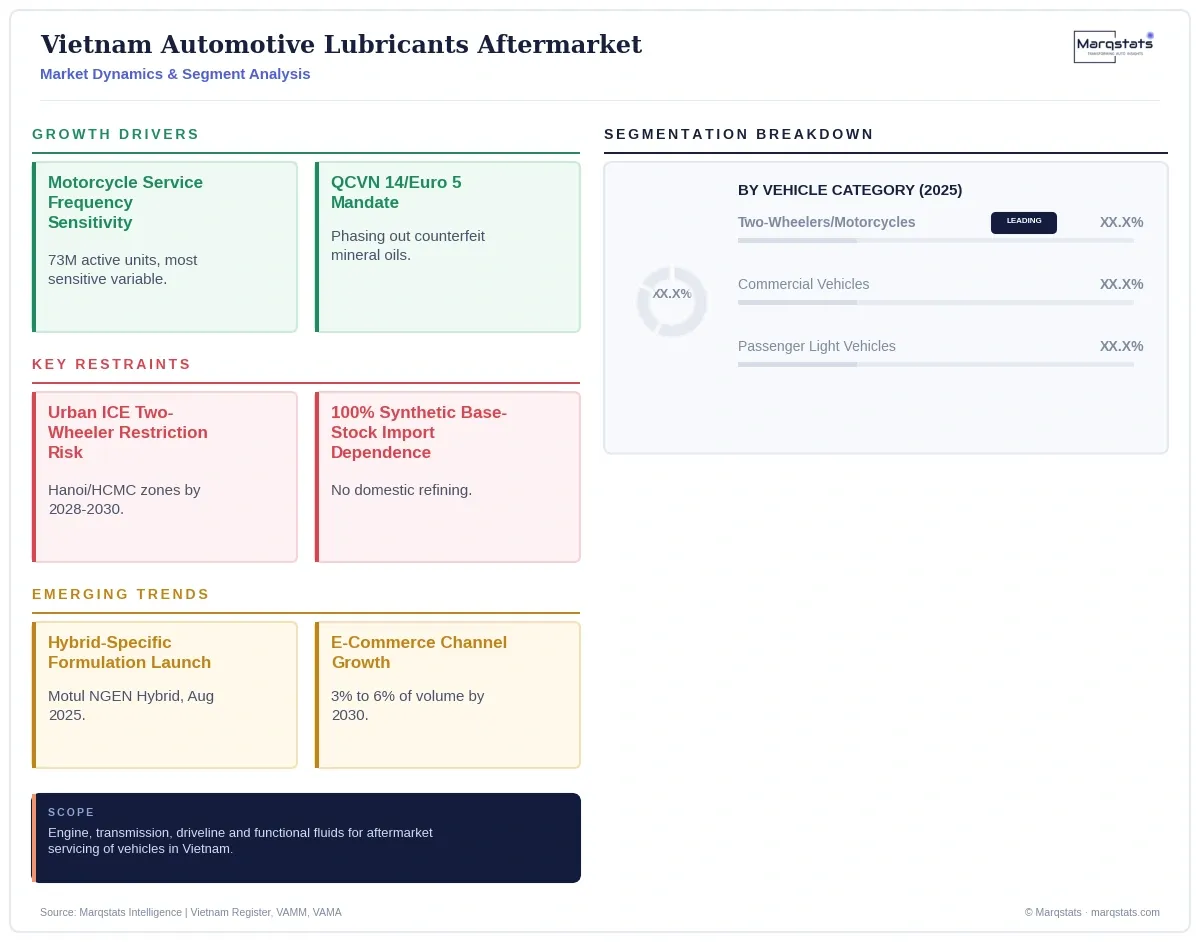Open the QCVN 14/Euro 5 Mandate card
1200x942 pixels.
(x=448, y=247)
